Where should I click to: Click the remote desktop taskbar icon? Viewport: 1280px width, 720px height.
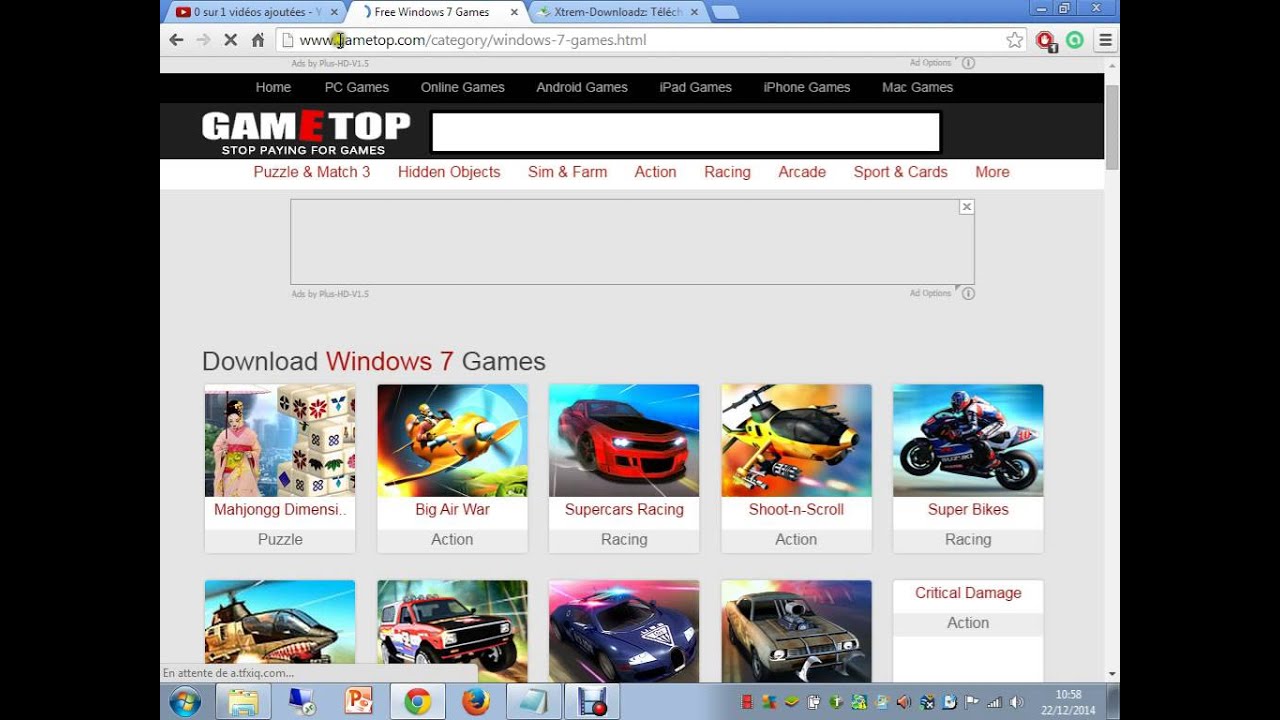[x=301, y=702]
